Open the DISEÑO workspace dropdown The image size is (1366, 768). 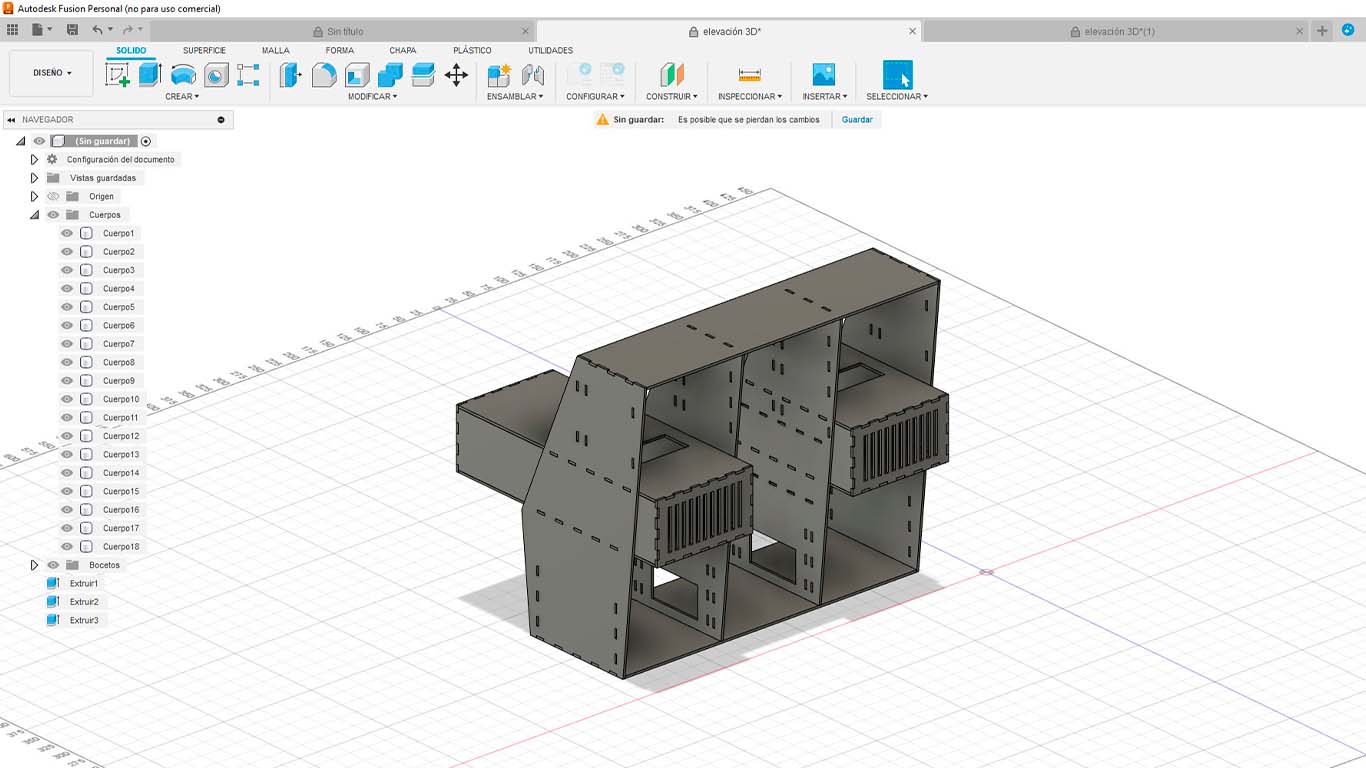point(52,73)
